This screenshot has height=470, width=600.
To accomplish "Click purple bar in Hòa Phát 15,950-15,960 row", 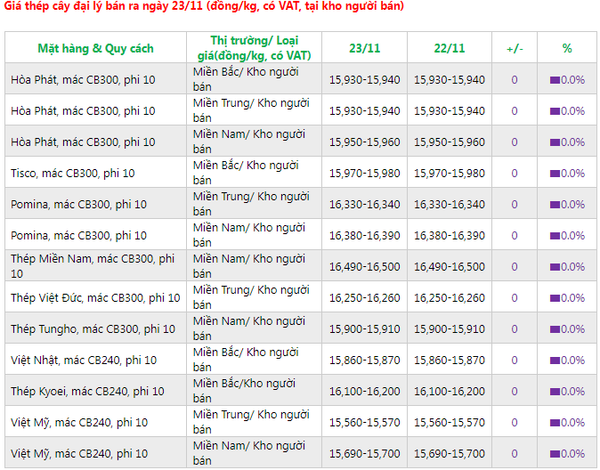I will coord(555,143).
